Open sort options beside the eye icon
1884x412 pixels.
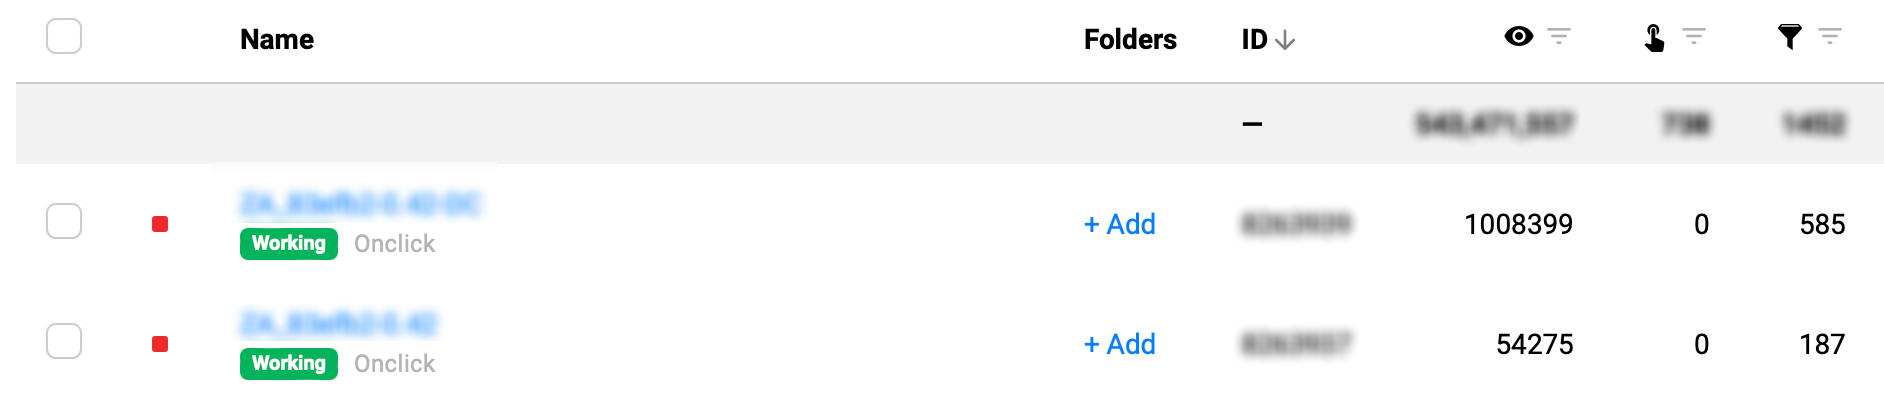pos(1559,37)
